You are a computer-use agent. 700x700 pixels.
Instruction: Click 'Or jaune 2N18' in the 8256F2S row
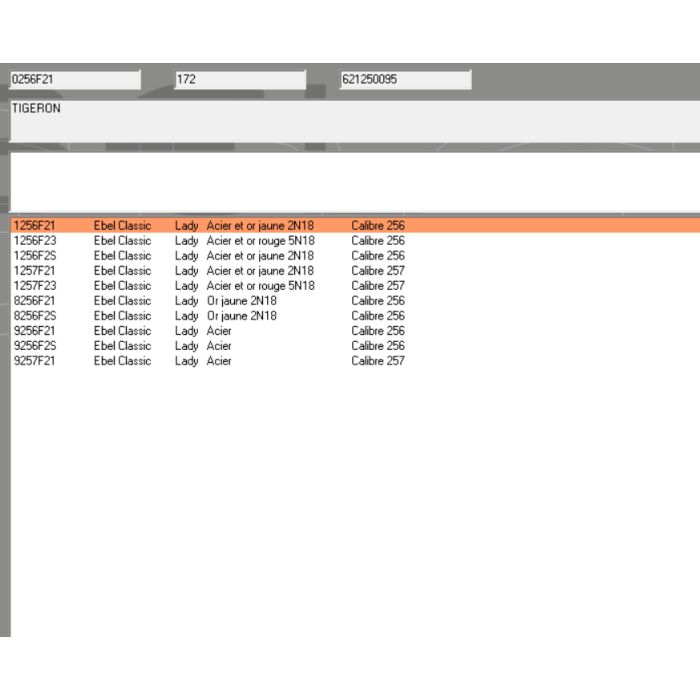point(242,316)
